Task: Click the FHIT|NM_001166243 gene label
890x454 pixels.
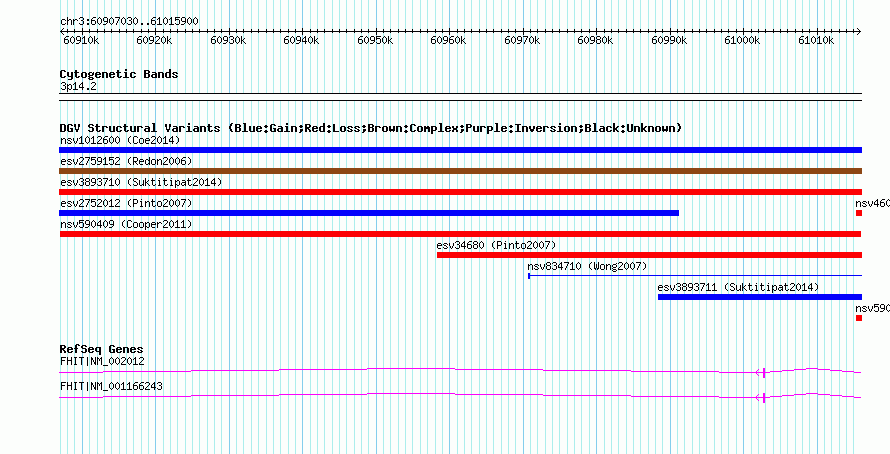Action: click(111, 386)
